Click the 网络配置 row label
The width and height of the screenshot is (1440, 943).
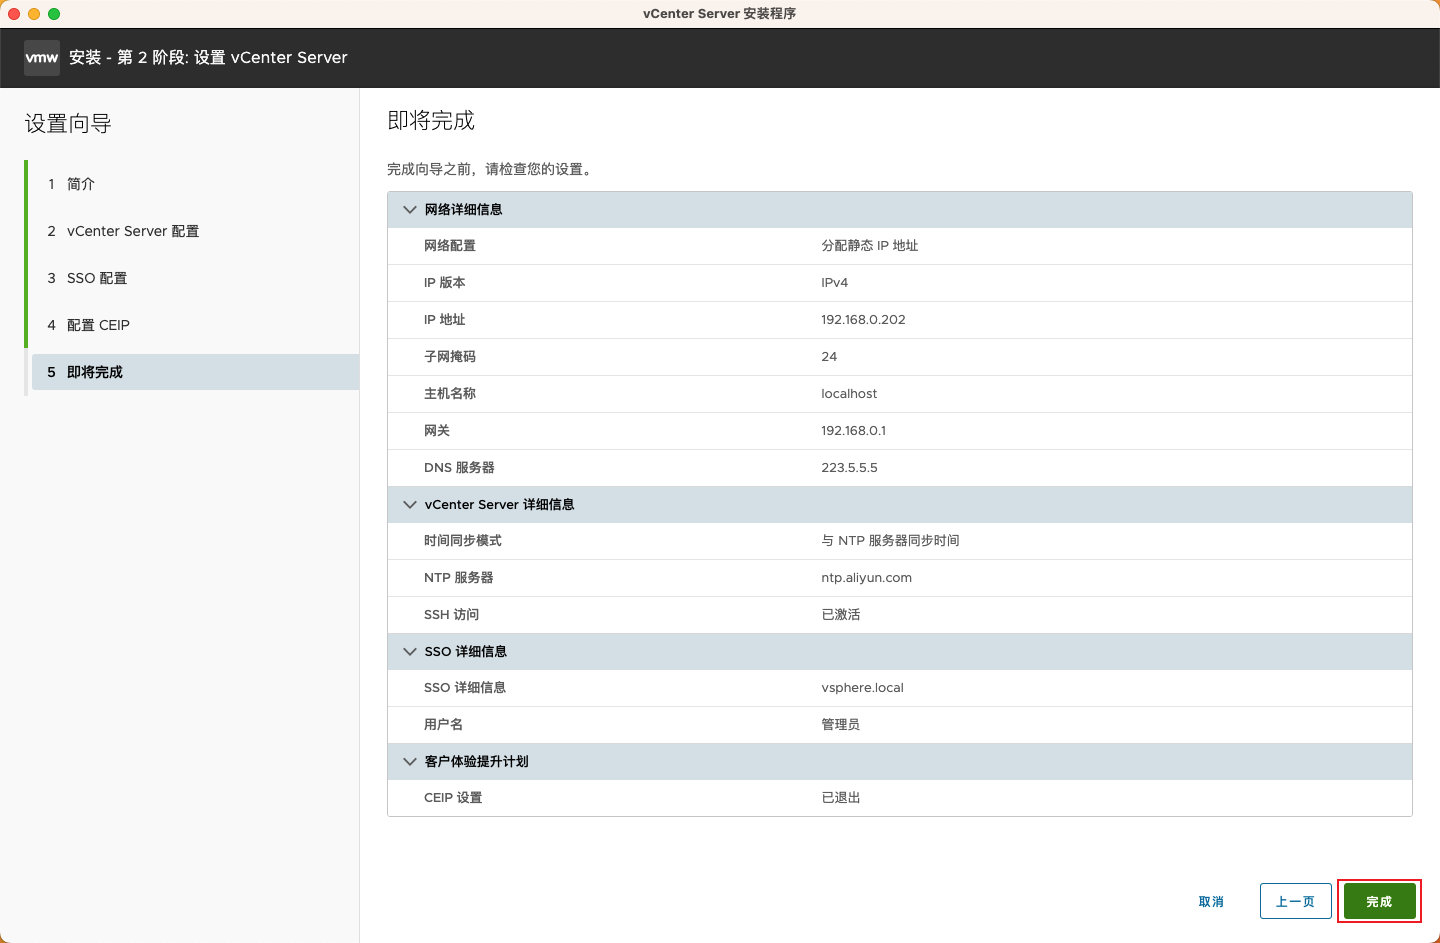click(450, 246)
